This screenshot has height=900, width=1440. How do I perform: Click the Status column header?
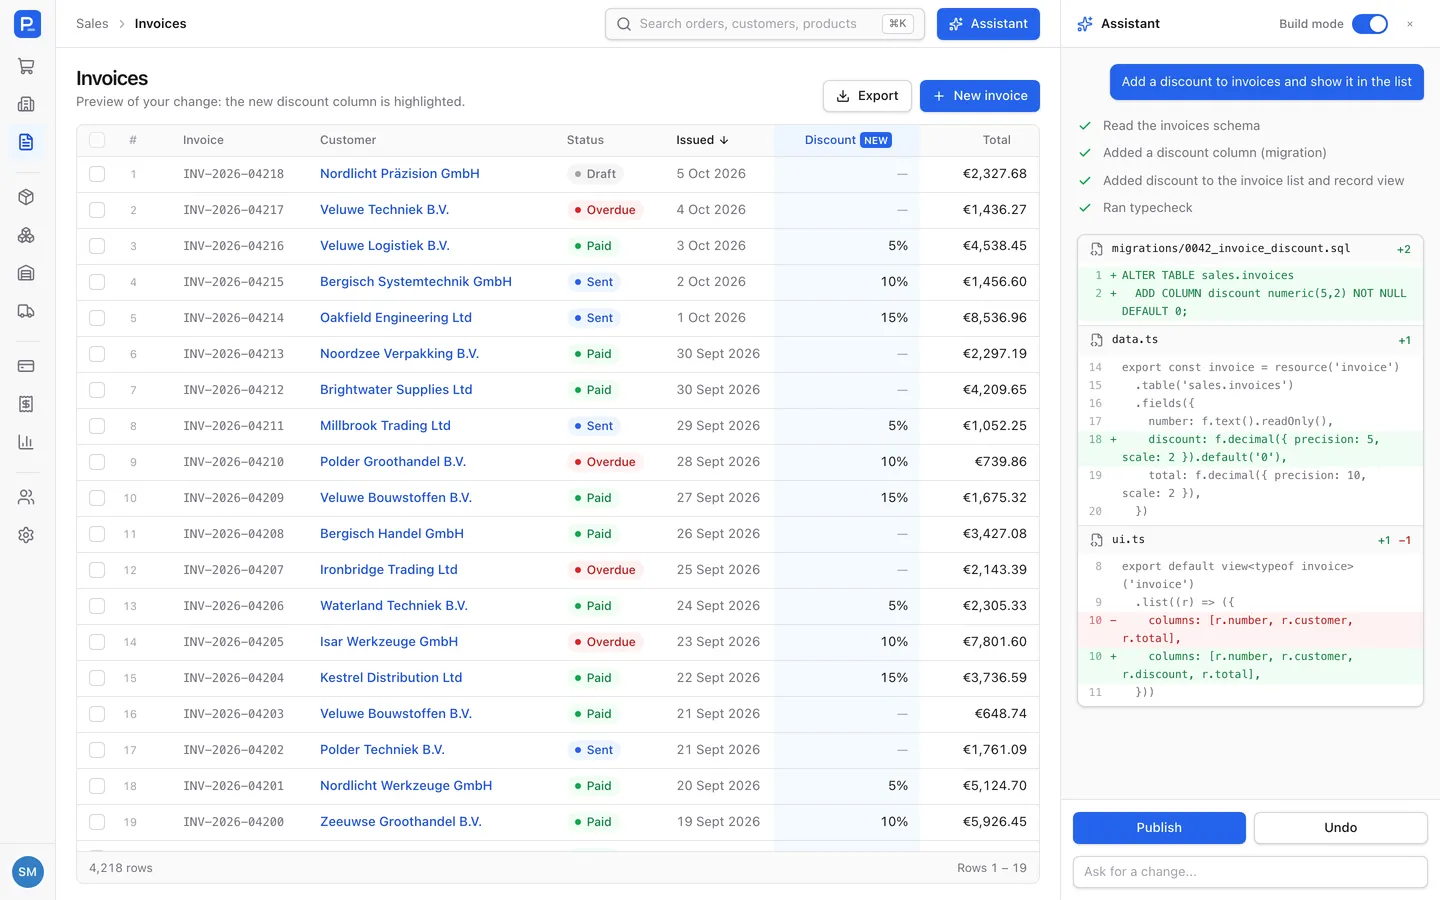585,140
